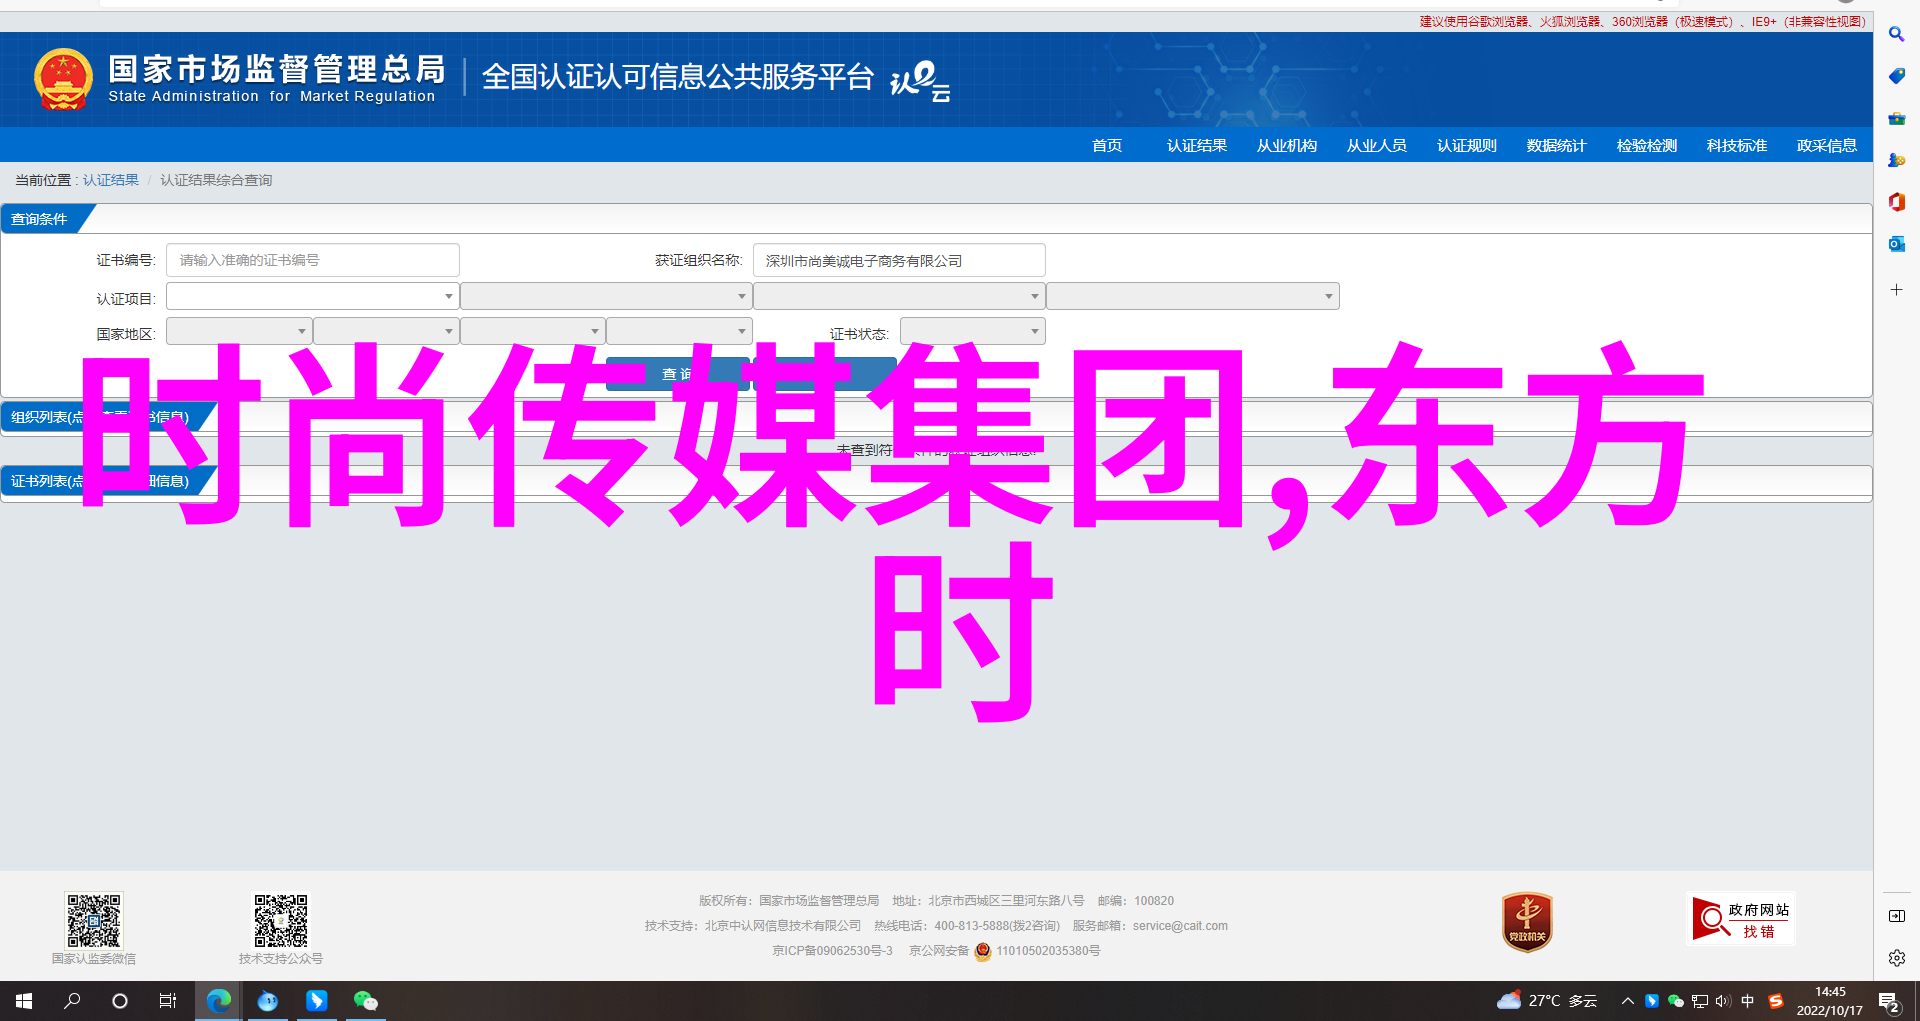Open 科技标准 navigation item
The image size is (1920, 1021).
(1737, 146)
